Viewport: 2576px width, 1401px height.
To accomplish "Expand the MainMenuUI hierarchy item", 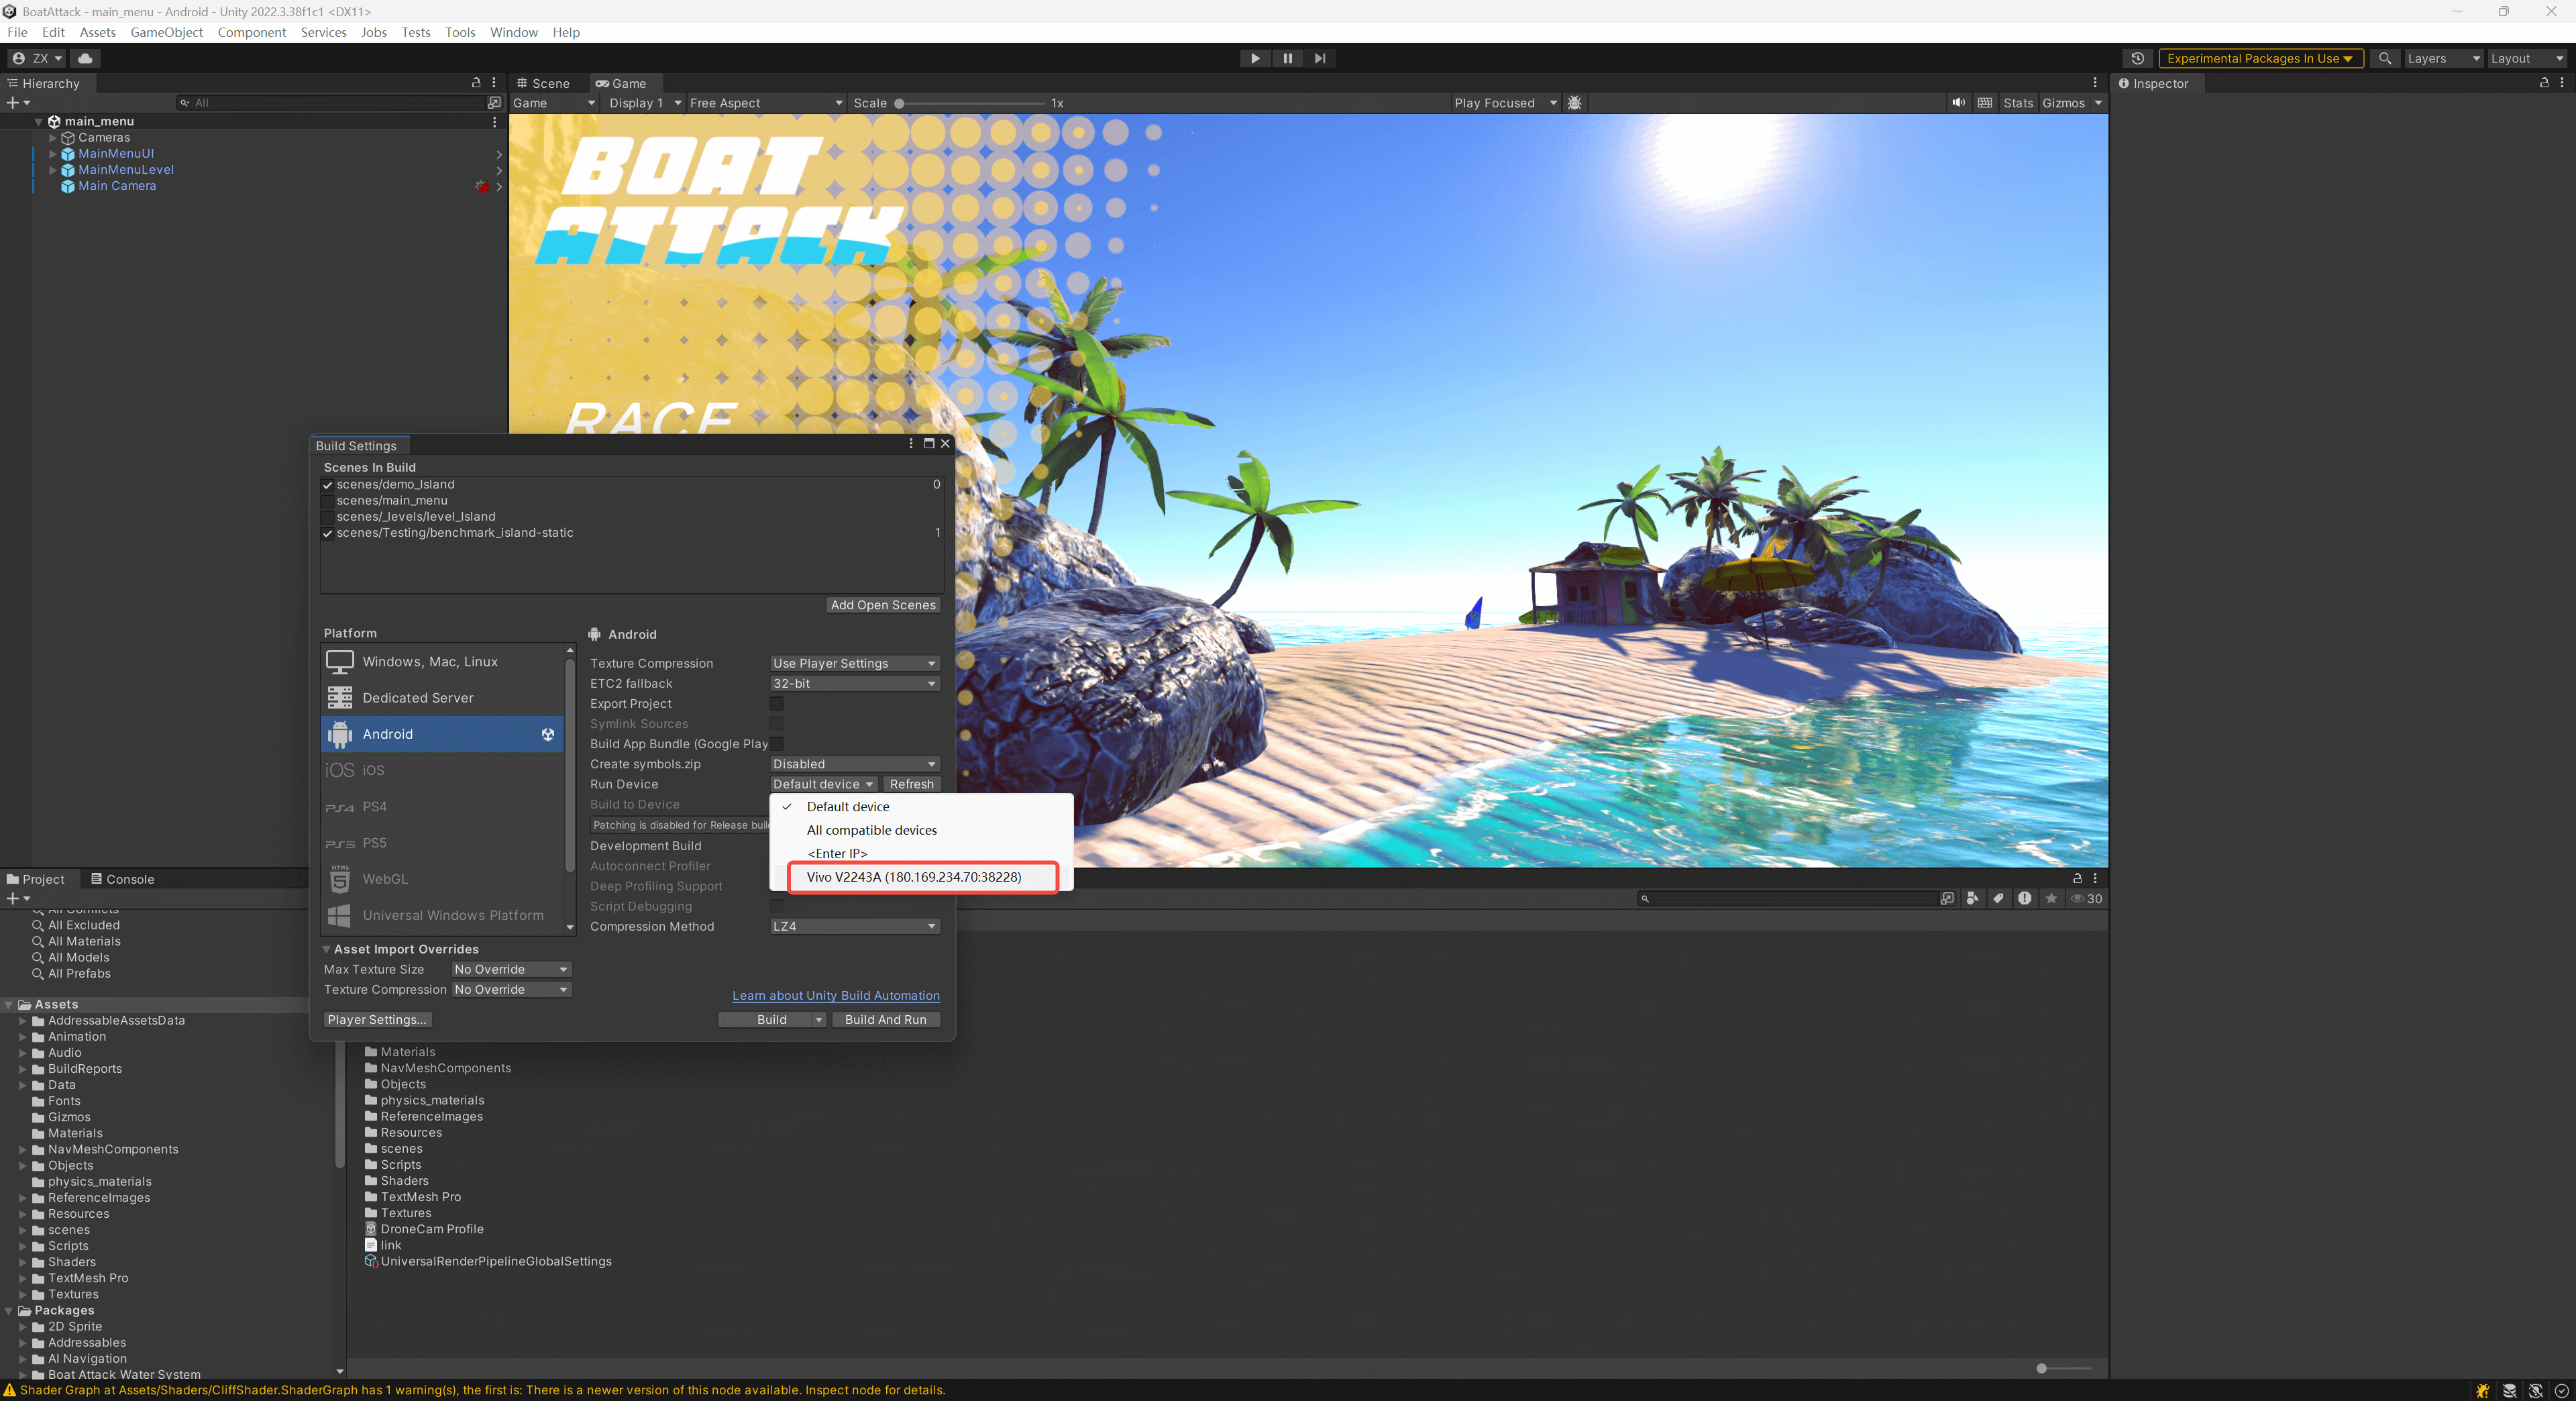I will (53, 154).
